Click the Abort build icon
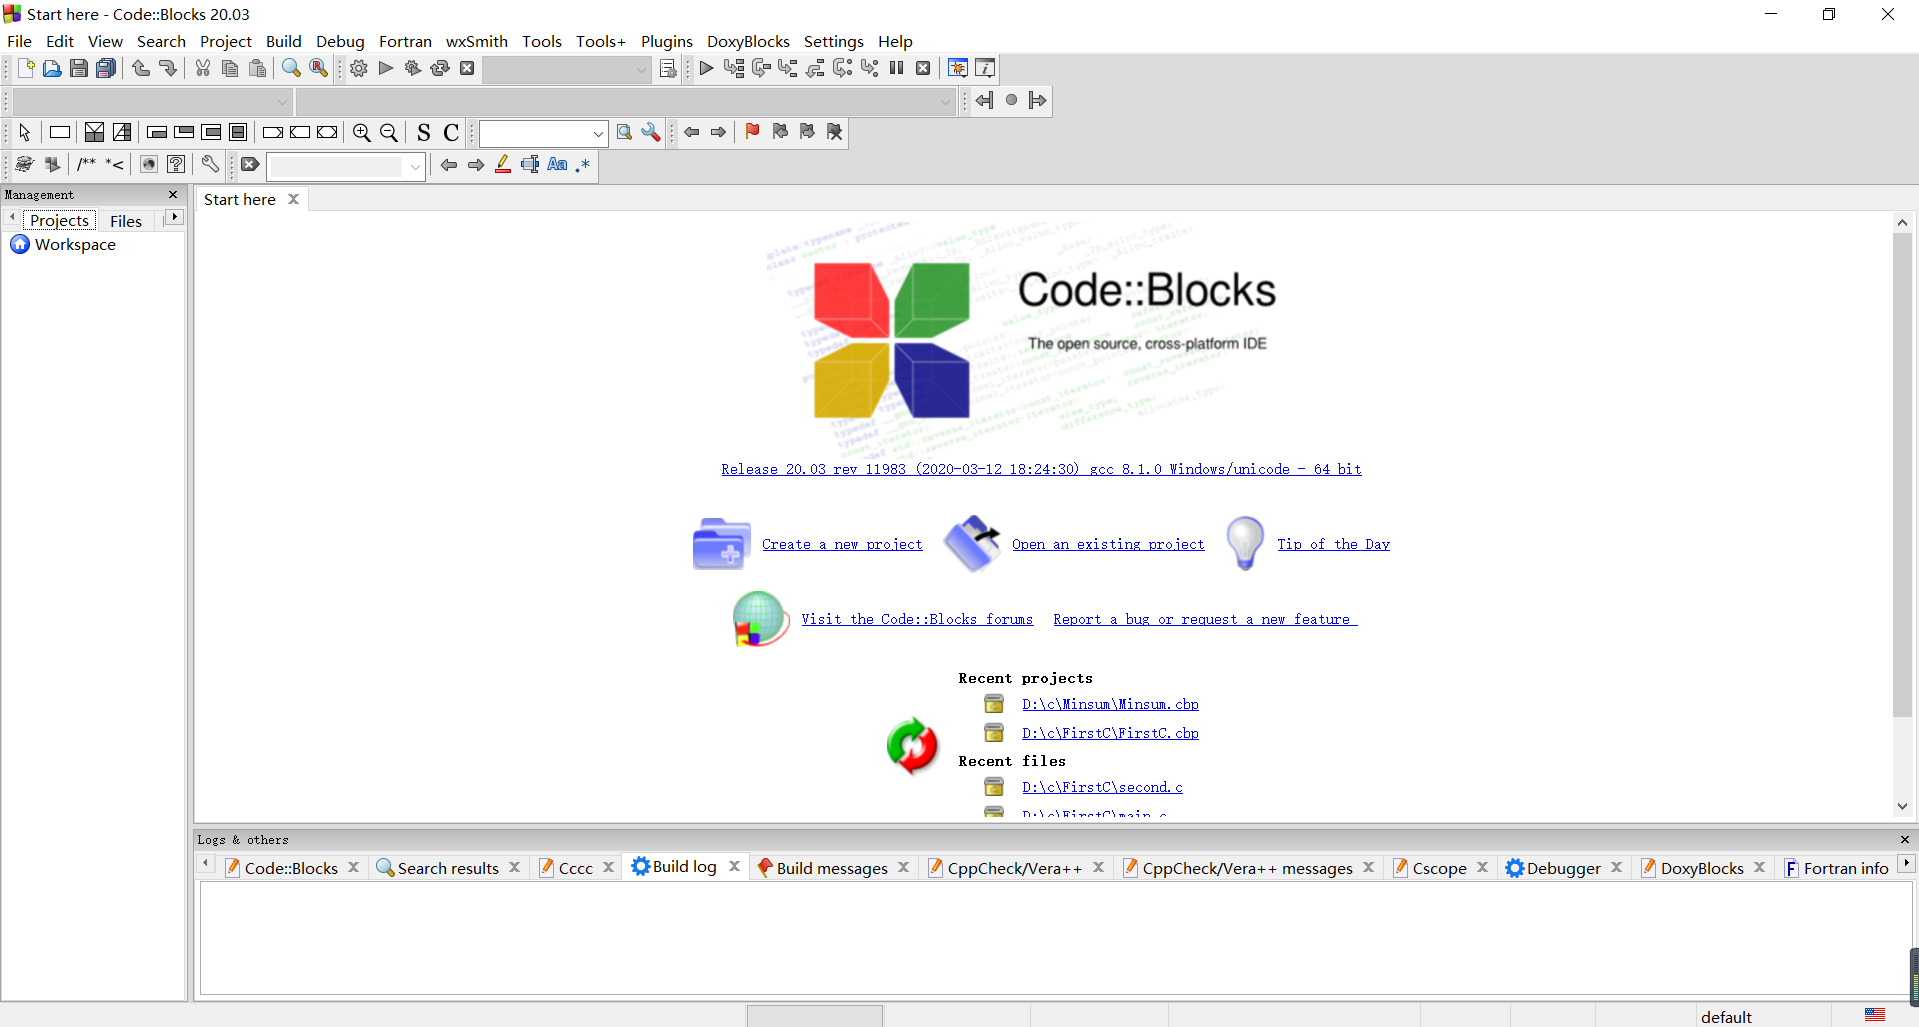This screenshot has width=1919, height=1027. [x=467, y=68]
